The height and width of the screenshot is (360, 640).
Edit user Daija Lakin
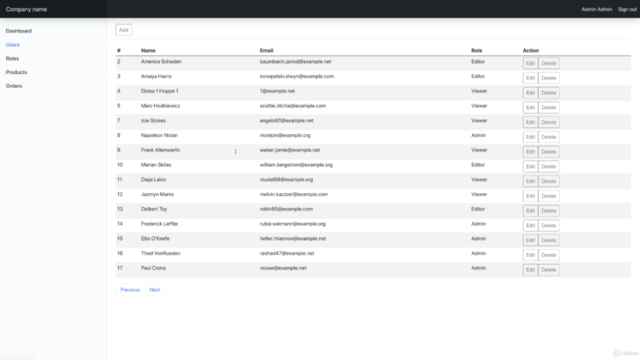530,181
